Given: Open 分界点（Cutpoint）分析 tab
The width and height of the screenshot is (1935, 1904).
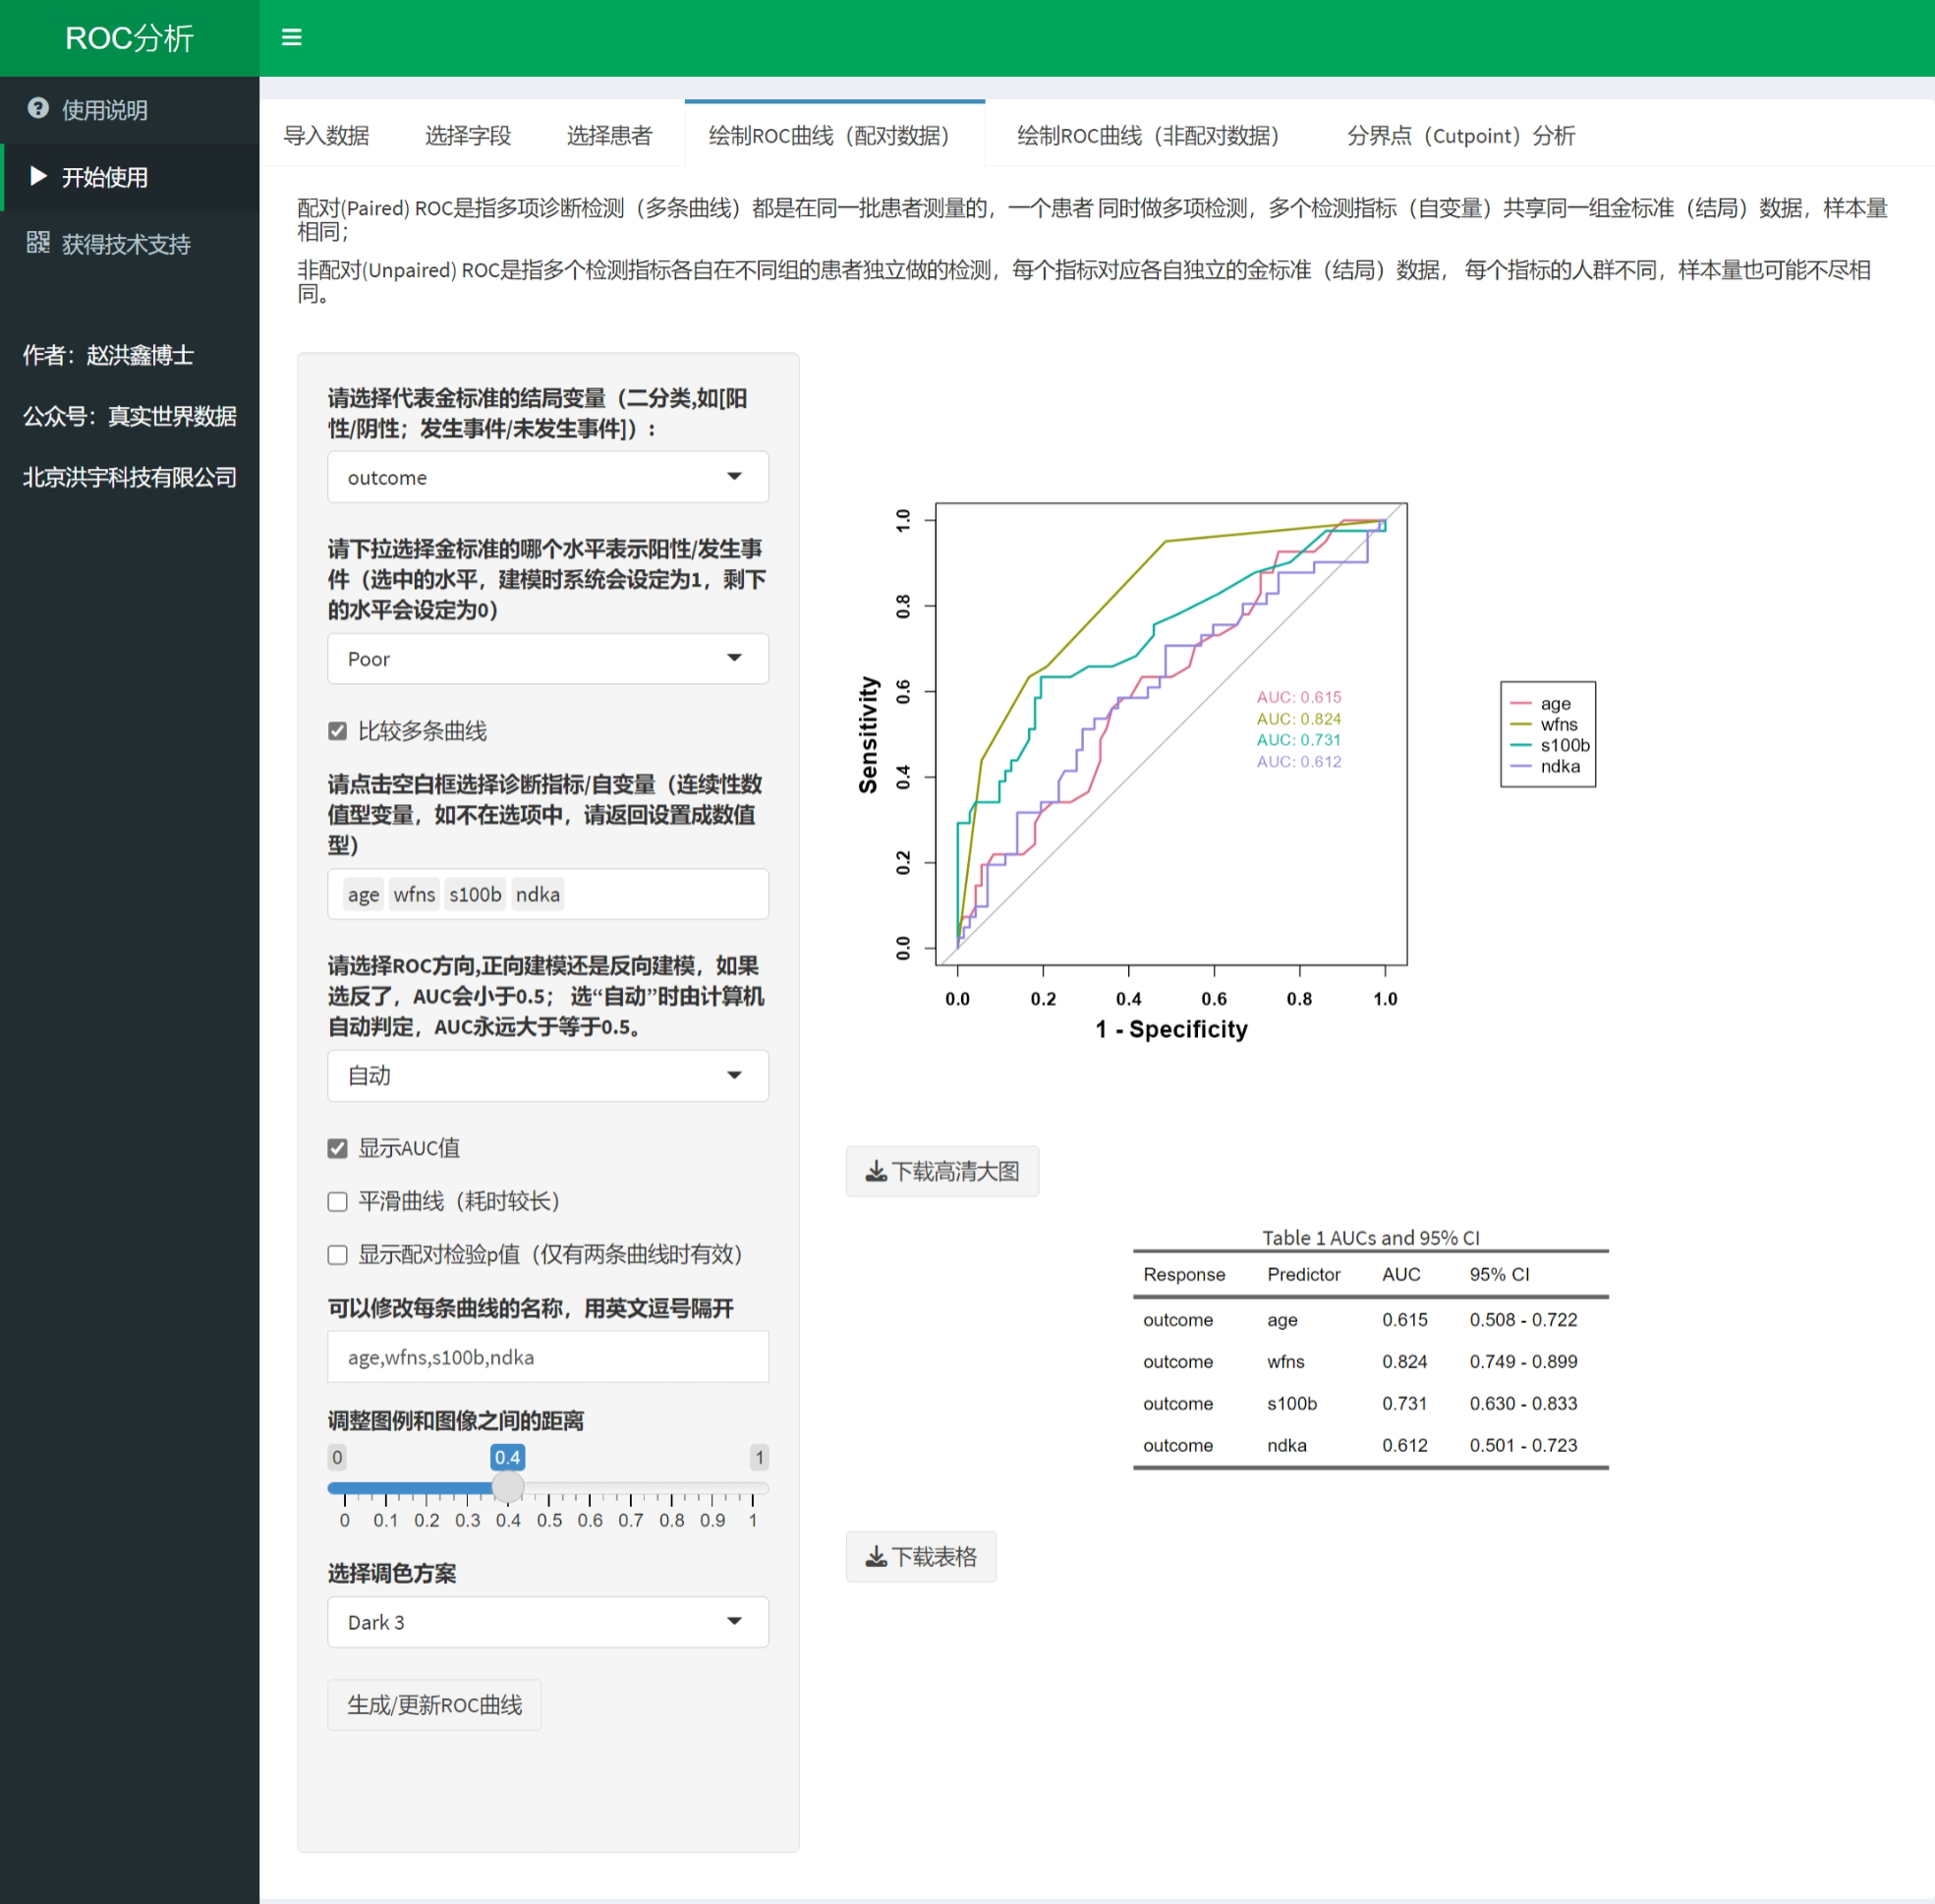Looking at the screenshot, I should pos(1460,135).
